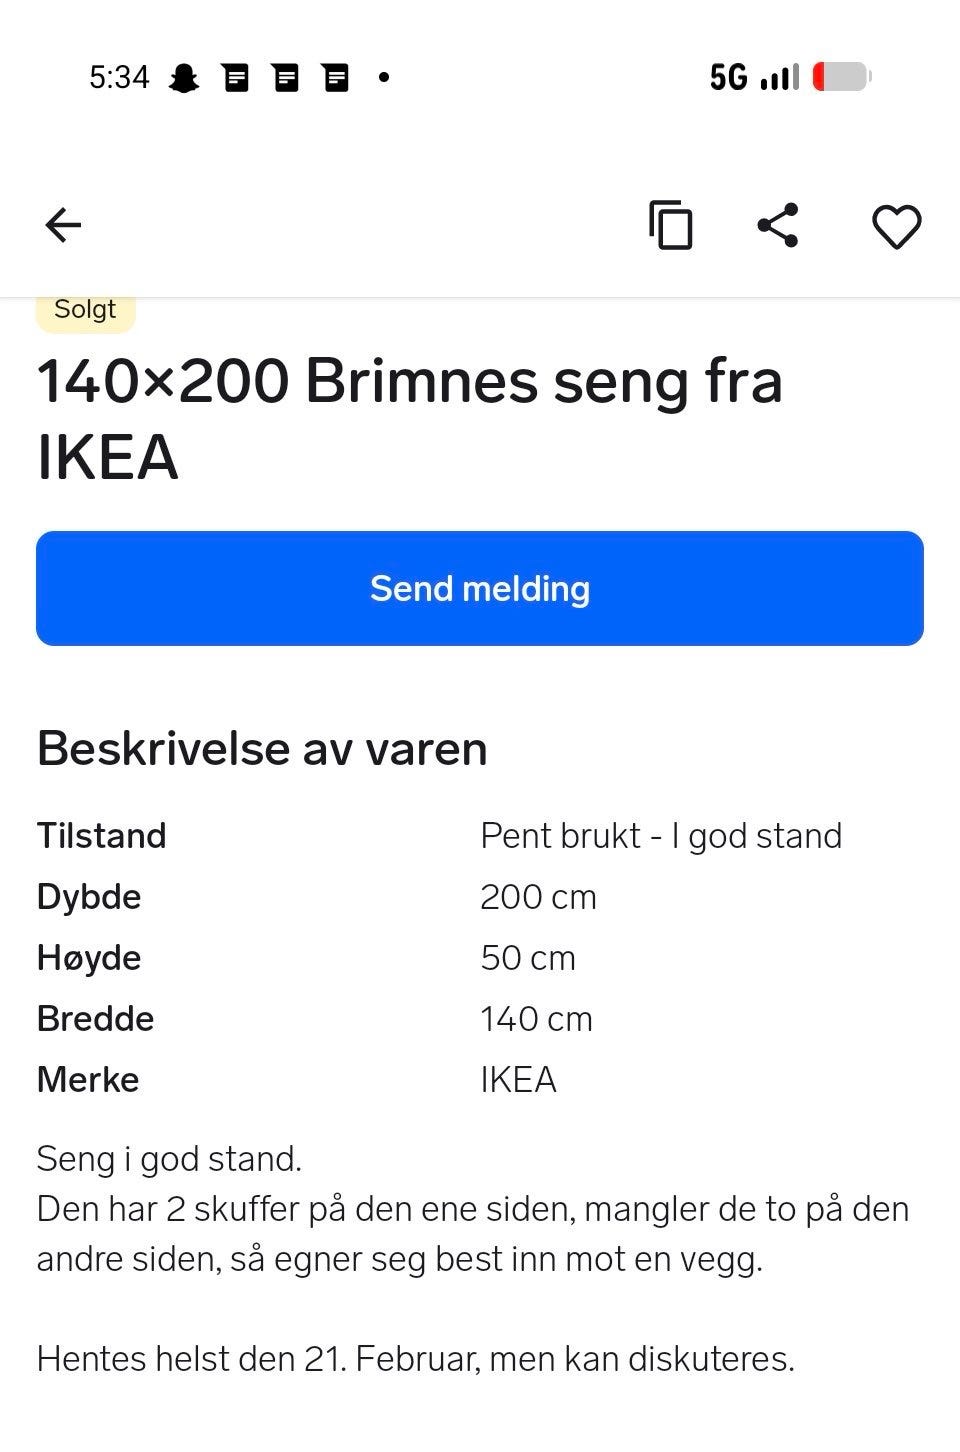Tap the copy icon in the header
Screen dimensions: 960x1452
tap(670, 225)
